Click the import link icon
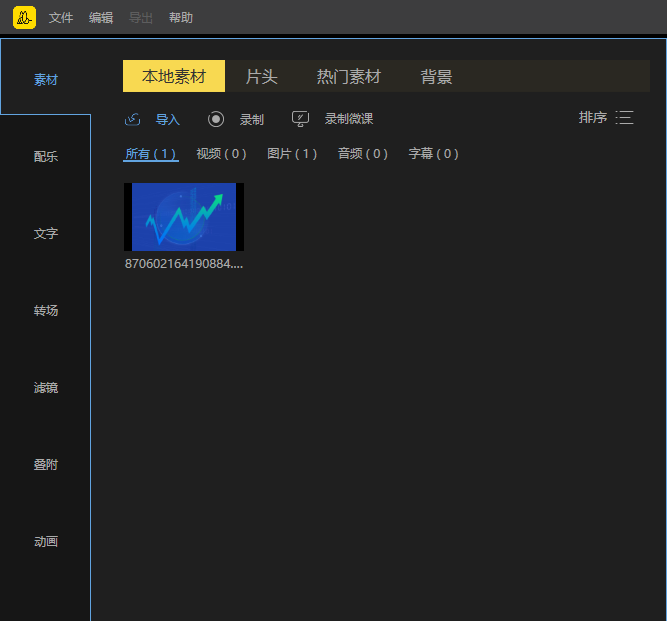Viewport: 667px width, 621px height. click(132, 120)
